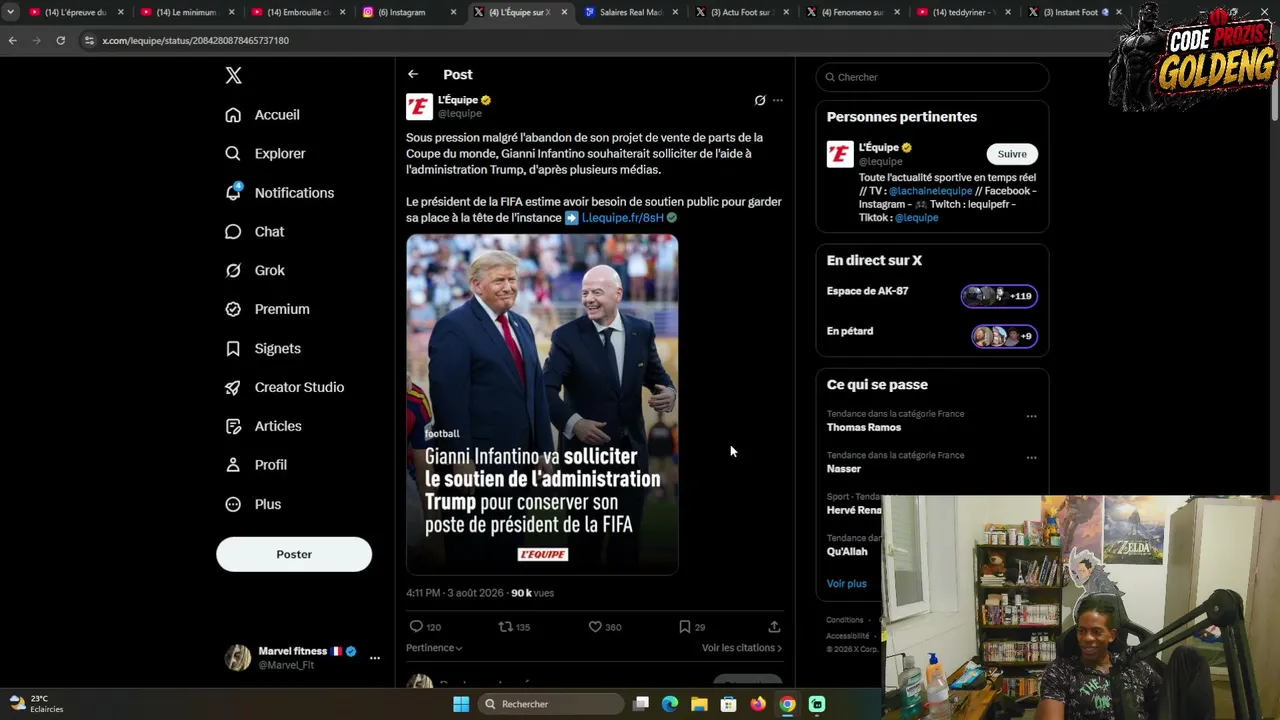
Task: Repost the L'Équipe post
Action: [x=506, y=627]
